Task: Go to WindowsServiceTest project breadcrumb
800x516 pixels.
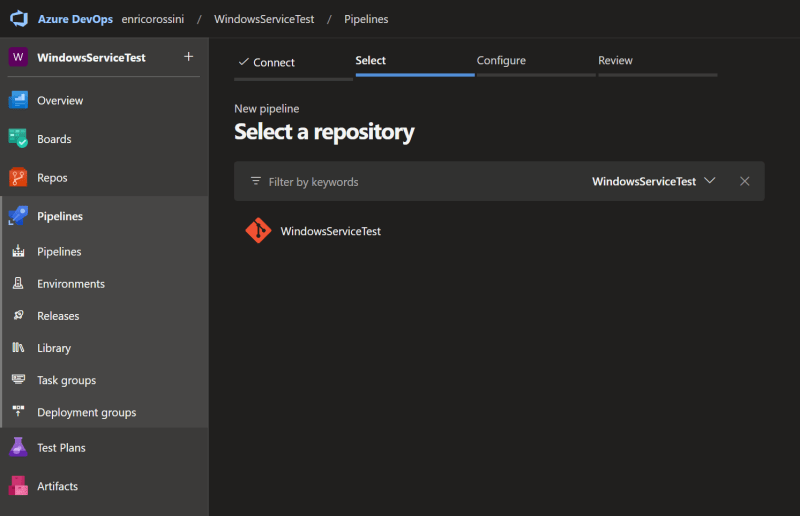Action: [264, 19]
